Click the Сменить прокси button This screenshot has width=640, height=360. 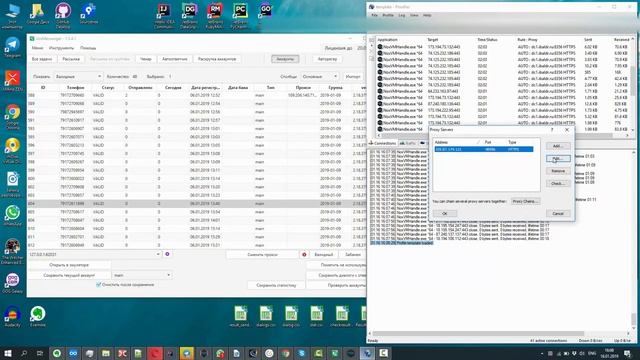[x=262, y=254]
